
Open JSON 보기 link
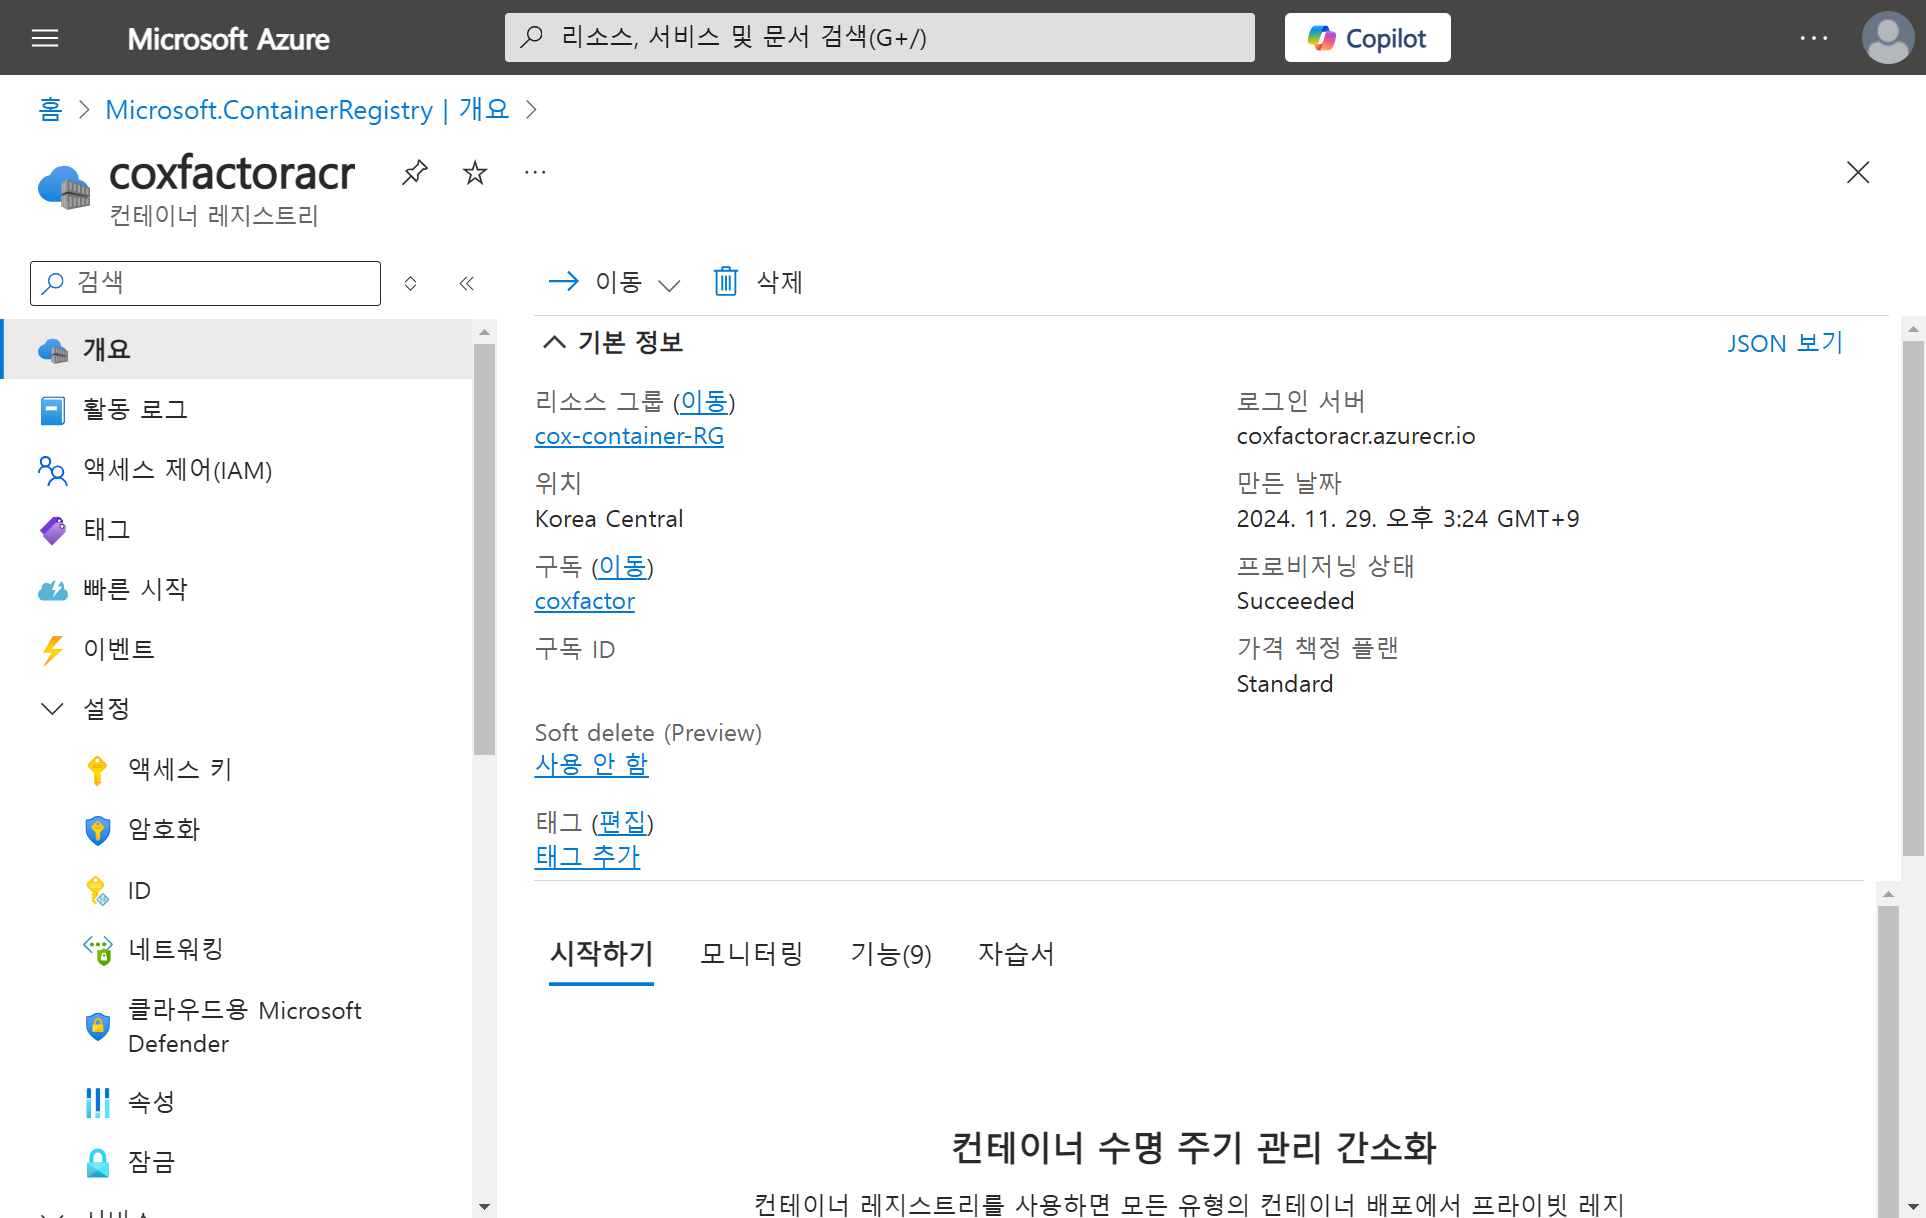coord(1785,343)
